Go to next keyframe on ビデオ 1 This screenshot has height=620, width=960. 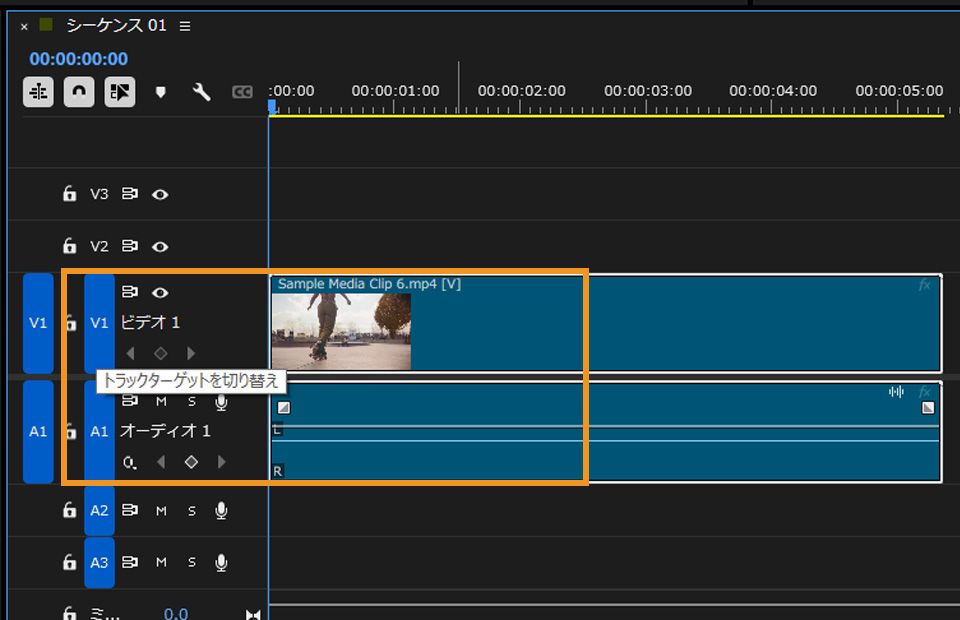coord(191,353)
